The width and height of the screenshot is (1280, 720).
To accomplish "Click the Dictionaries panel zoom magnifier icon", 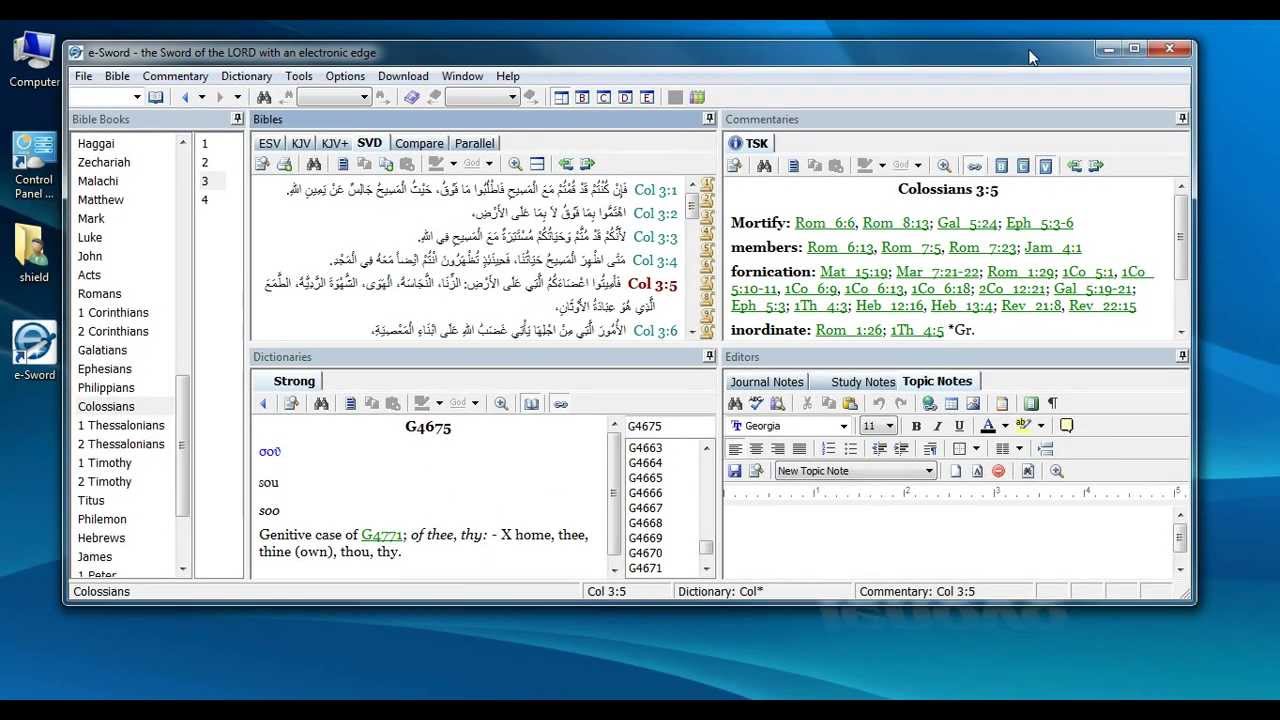I will tap(501, 403).
